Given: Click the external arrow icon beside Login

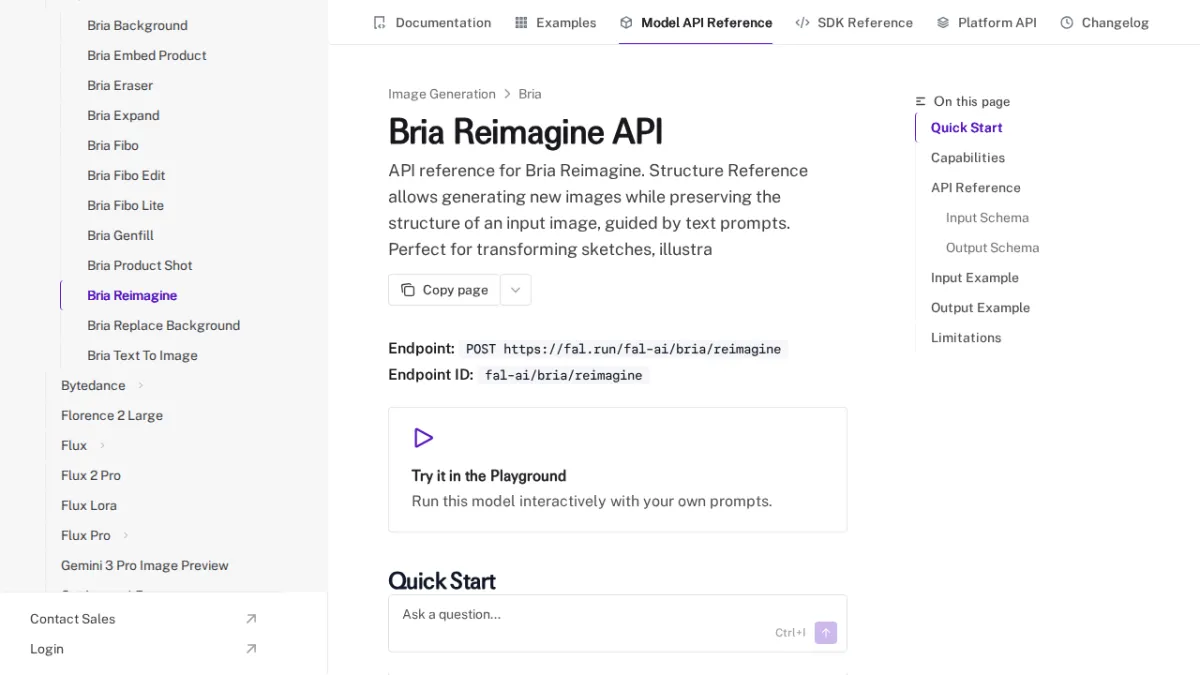Looking at the screenshot, I should pos(251,649).
